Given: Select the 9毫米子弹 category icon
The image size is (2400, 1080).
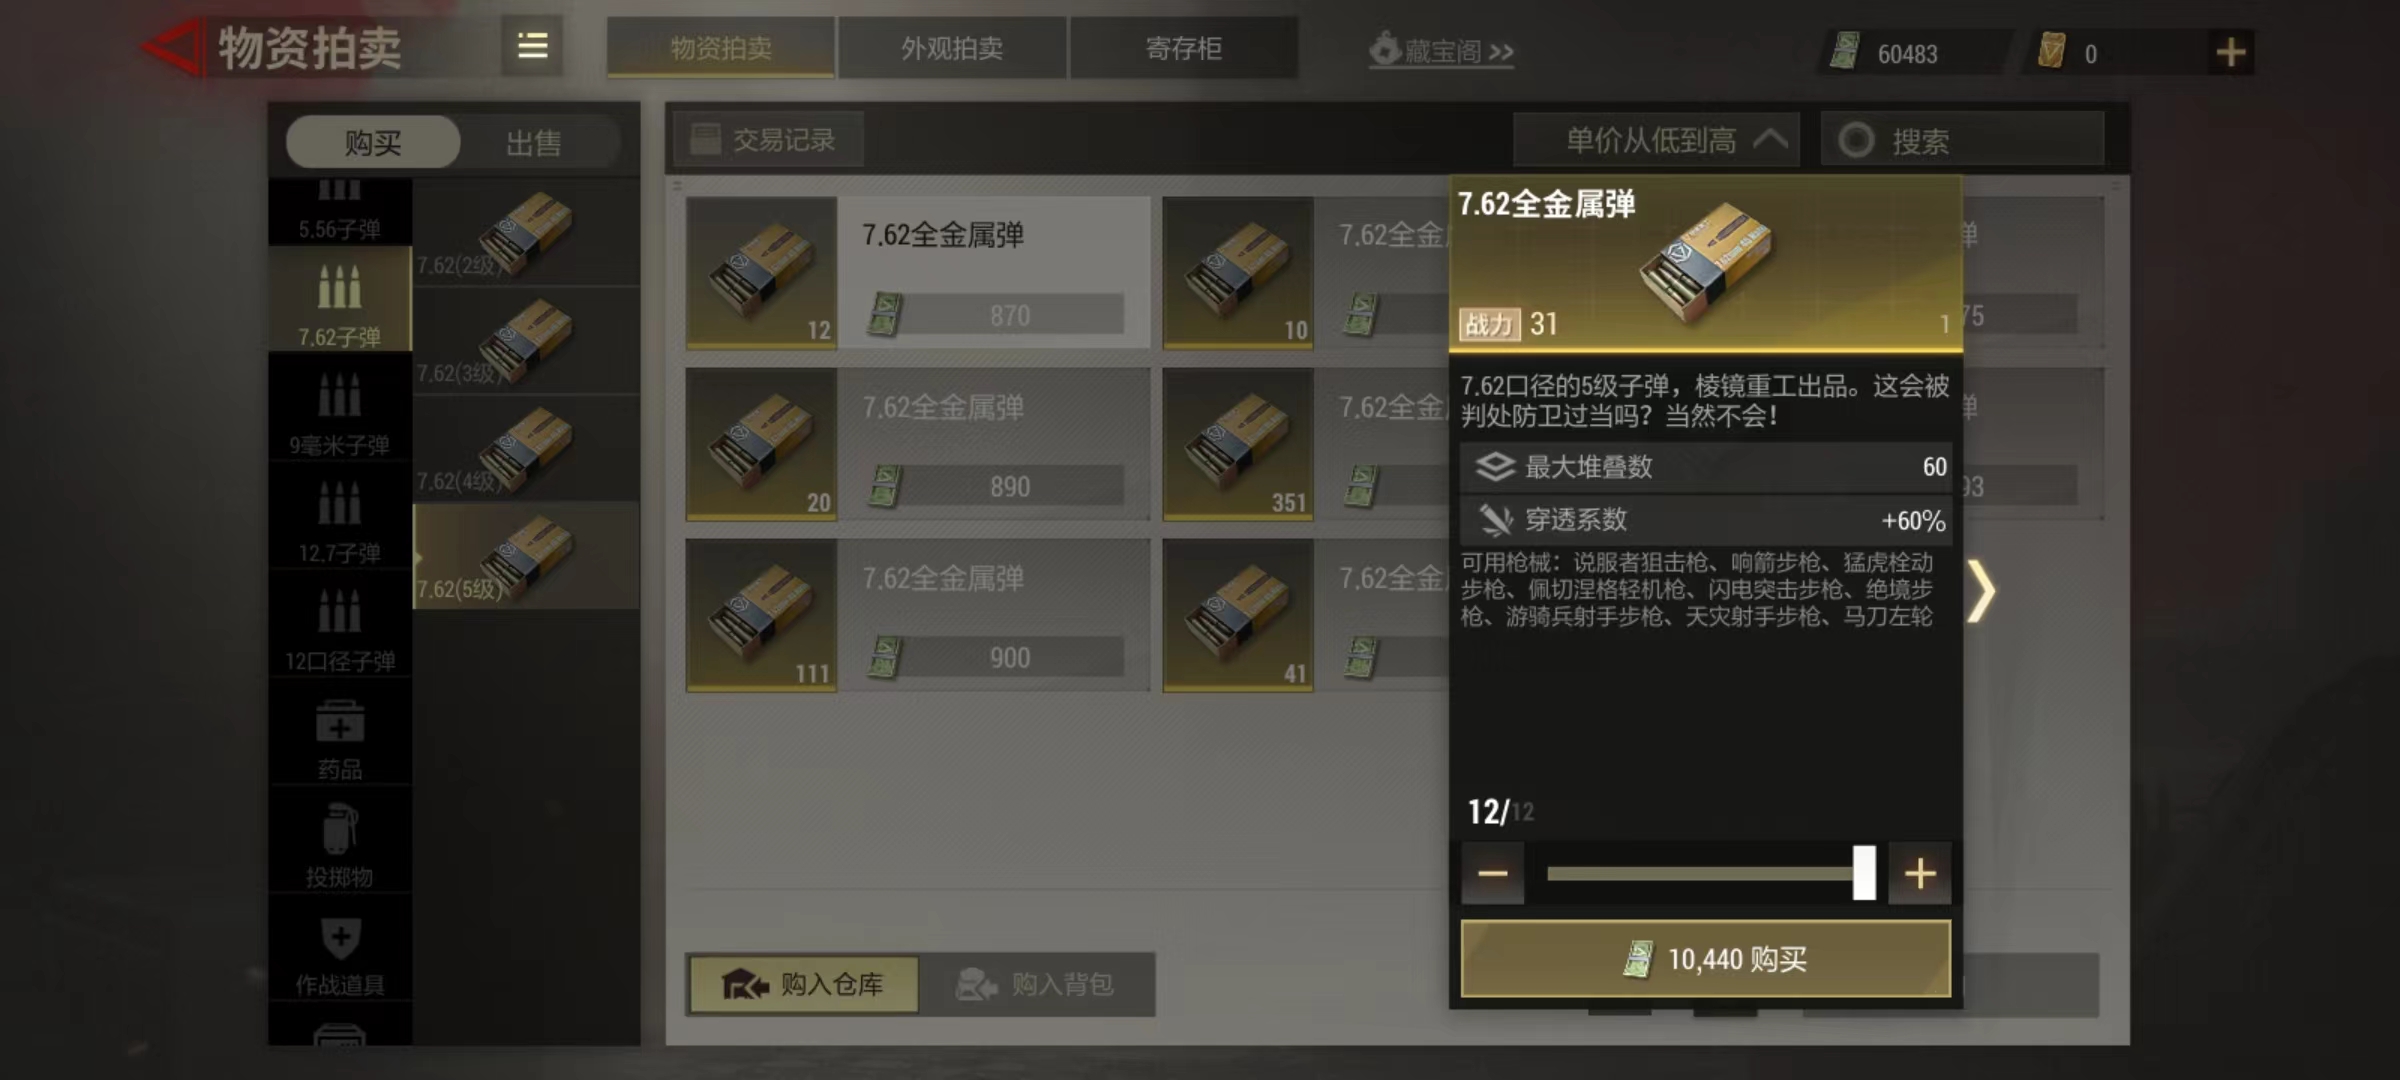Looking at the screenshot, I should pos(339,395).
